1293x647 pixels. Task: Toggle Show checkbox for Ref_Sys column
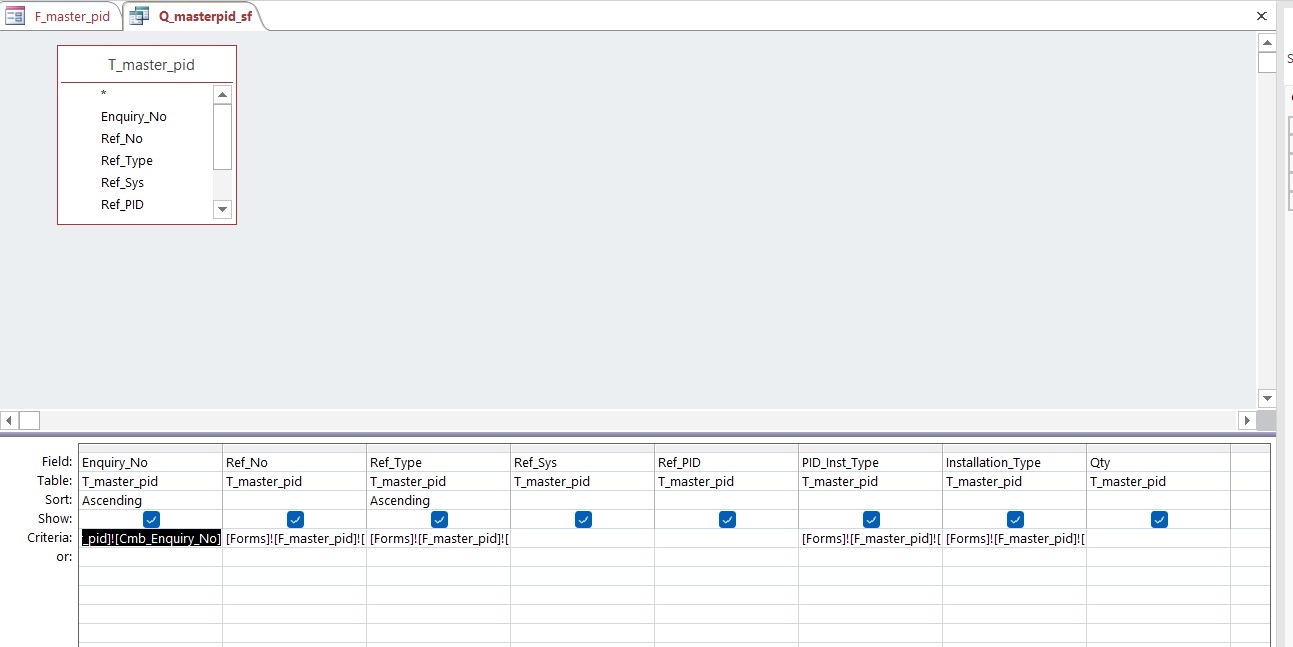(x=583, y=519)
